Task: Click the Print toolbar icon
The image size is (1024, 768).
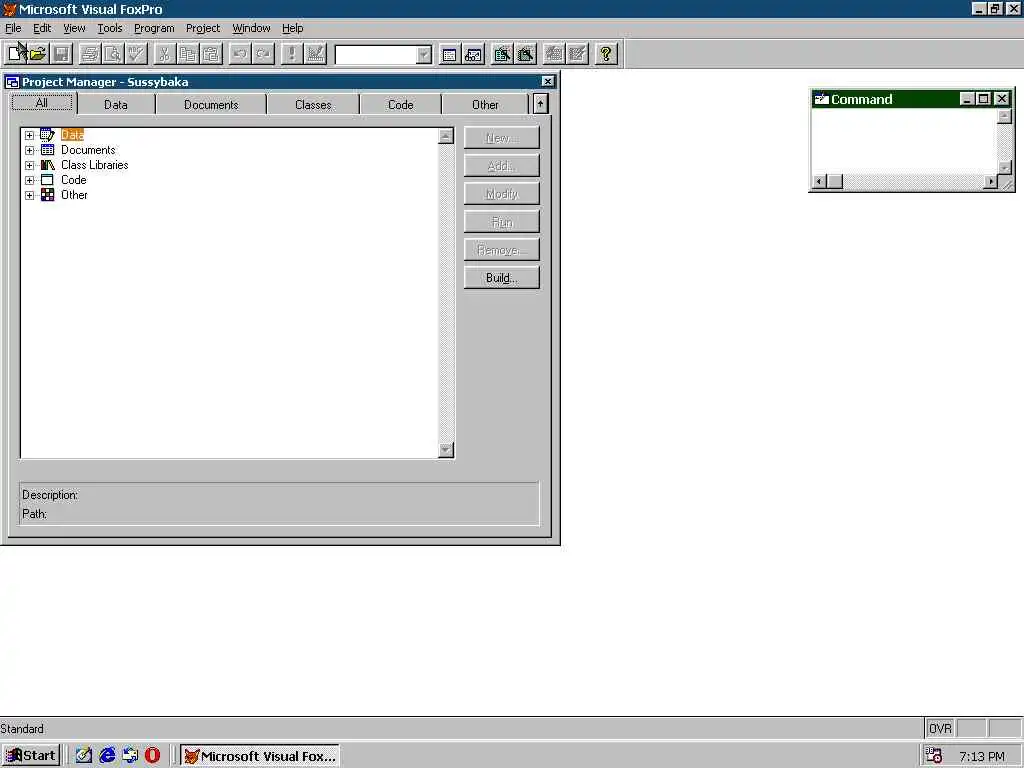Action: [x=90, y=54]
